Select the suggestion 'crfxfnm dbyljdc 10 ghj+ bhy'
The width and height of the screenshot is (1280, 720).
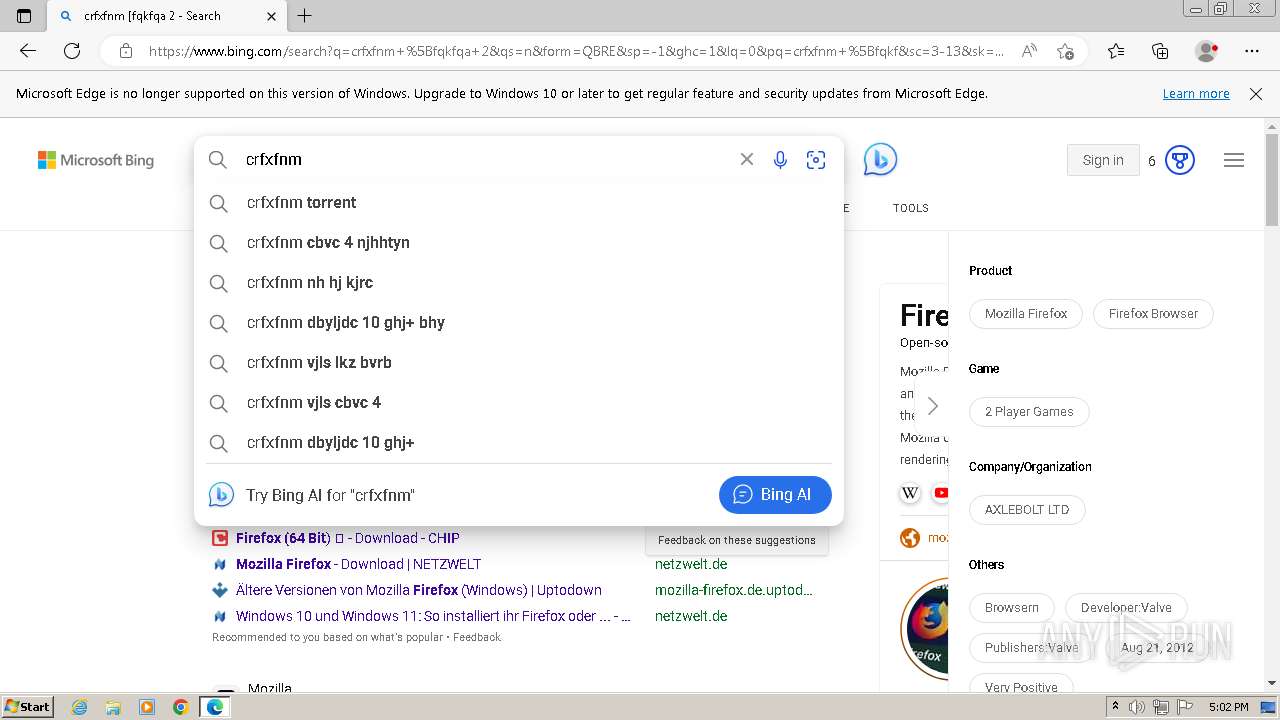tap(519, 323)
